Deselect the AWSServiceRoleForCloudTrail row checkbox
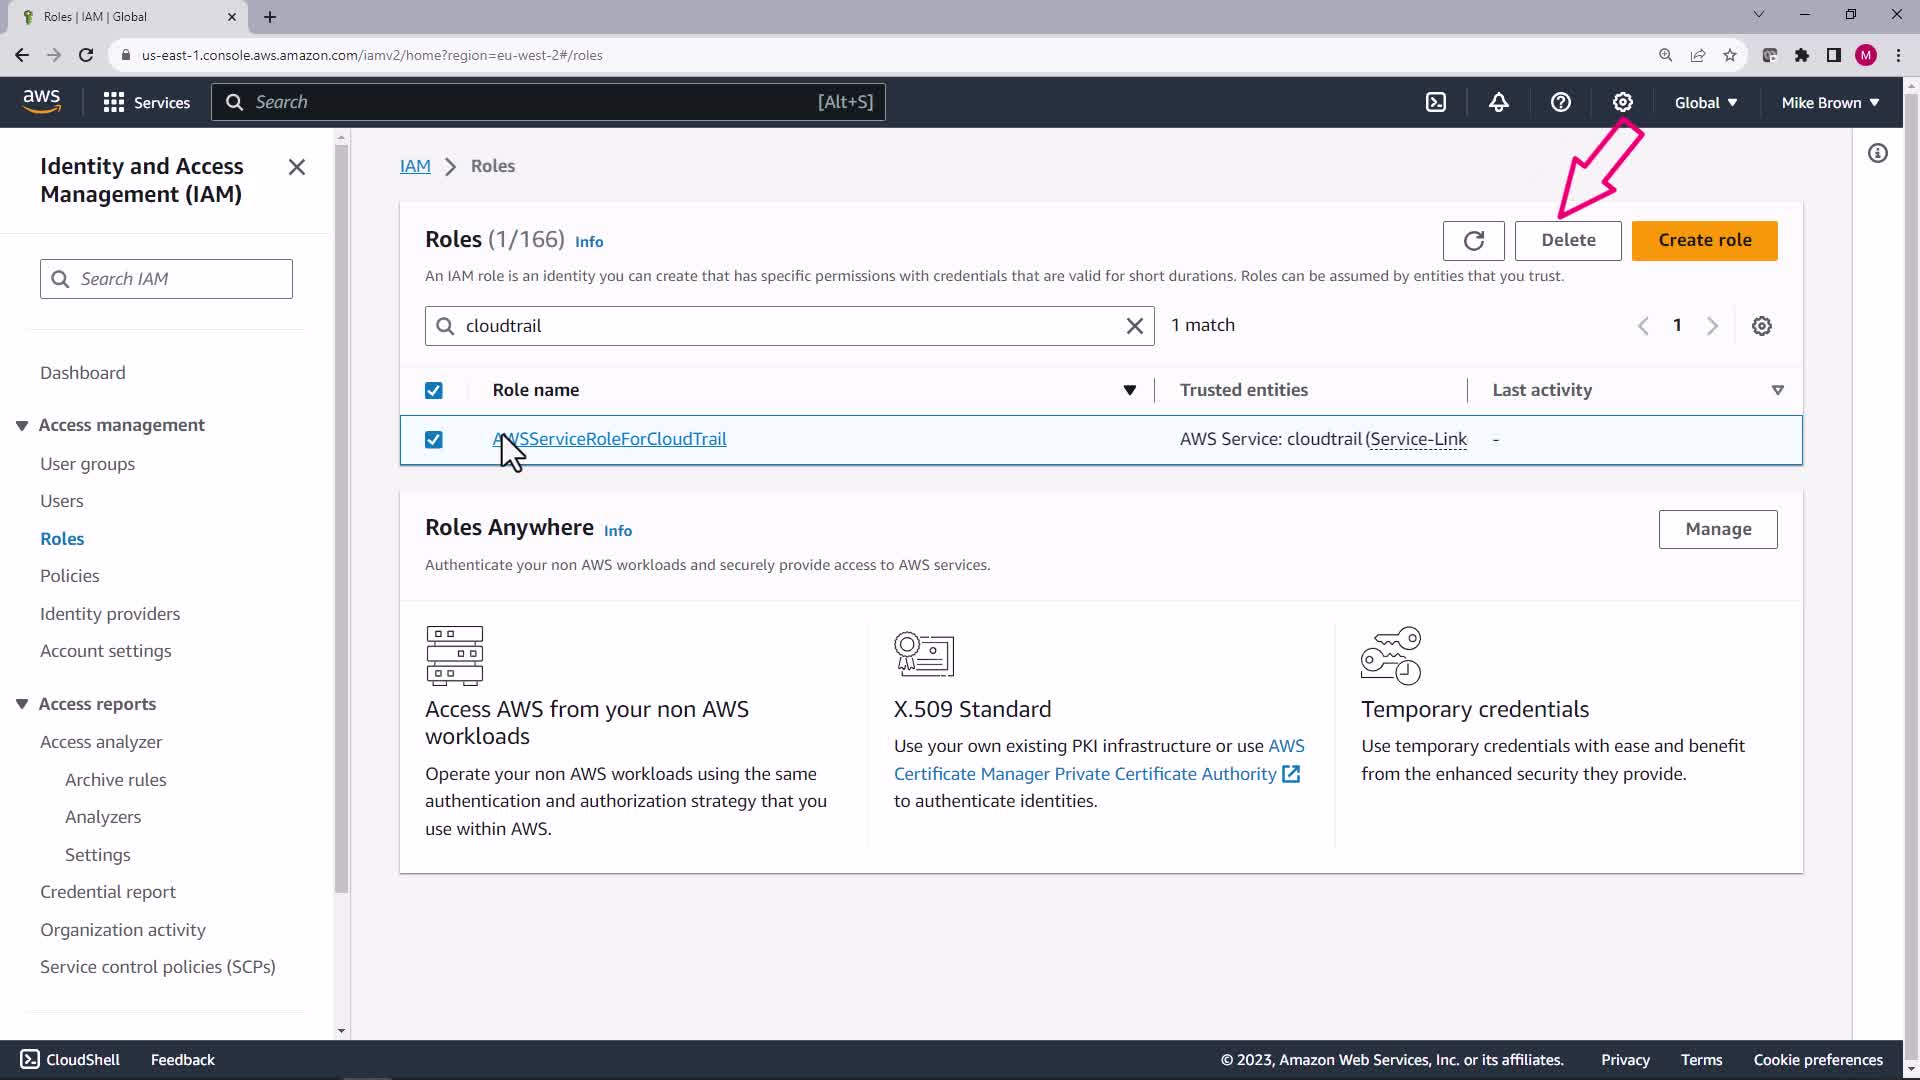Viewport: 1920px width, 1080px height. [x=433, y=440]
